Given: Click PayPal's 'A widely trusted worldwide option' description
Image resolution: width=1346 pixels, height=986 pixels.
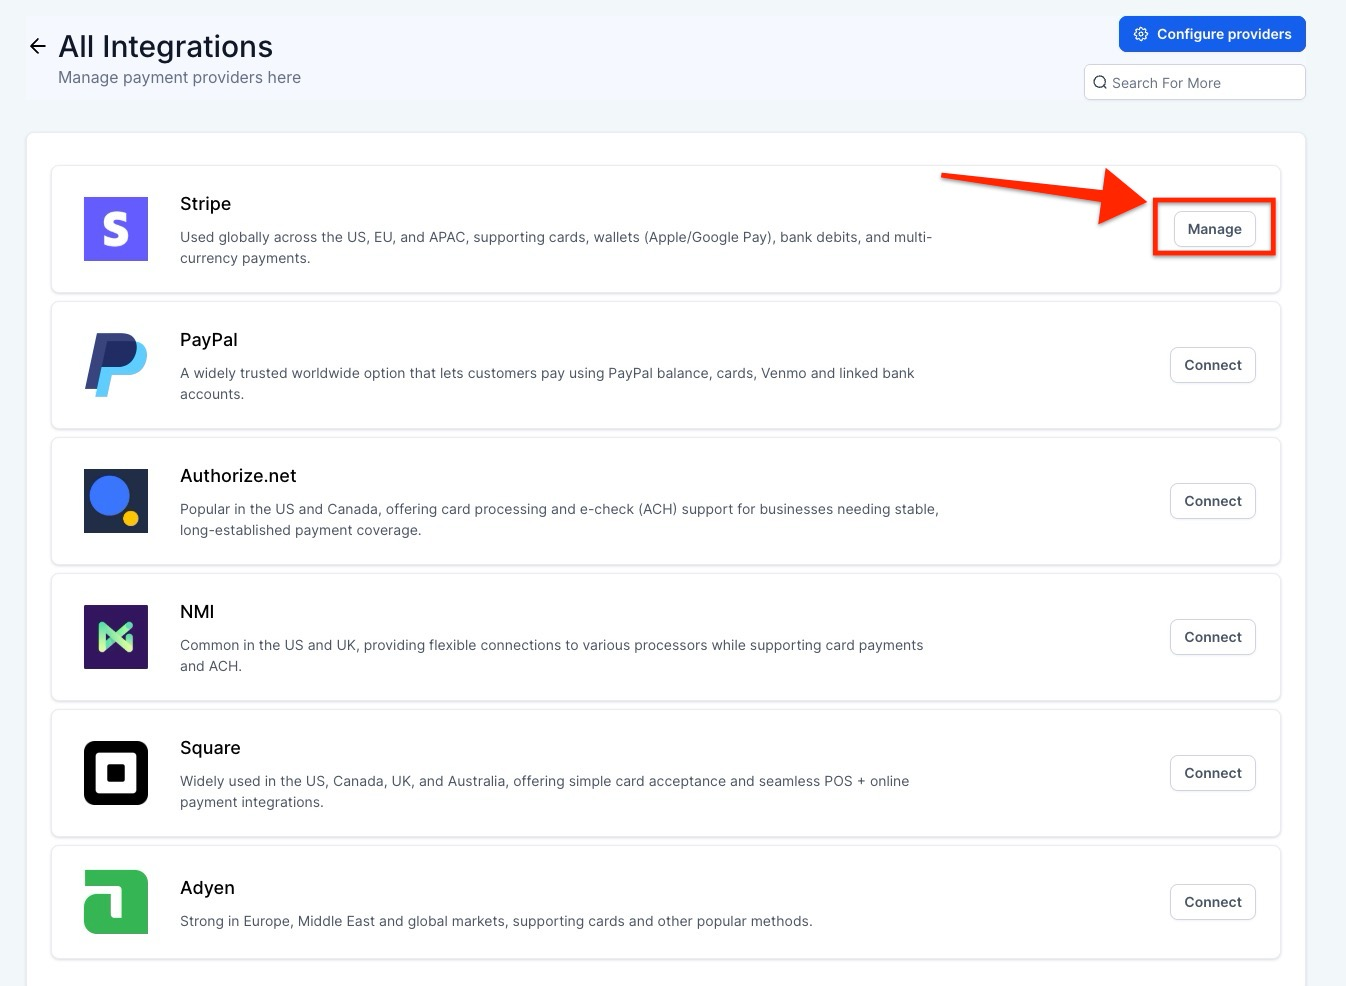Looking at the screenshot, I should point(547,384).
